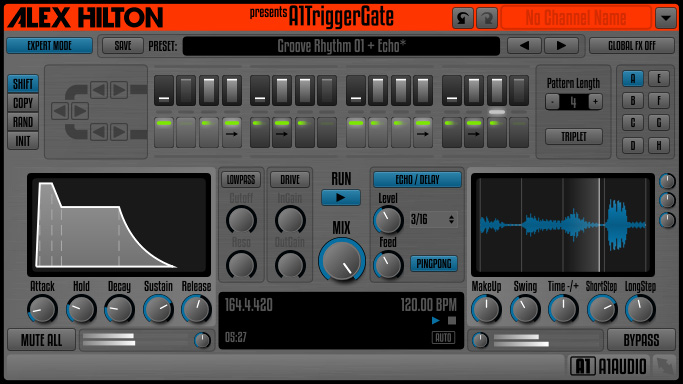
Task: Click the echo Level knob
Action: point(388,220)
